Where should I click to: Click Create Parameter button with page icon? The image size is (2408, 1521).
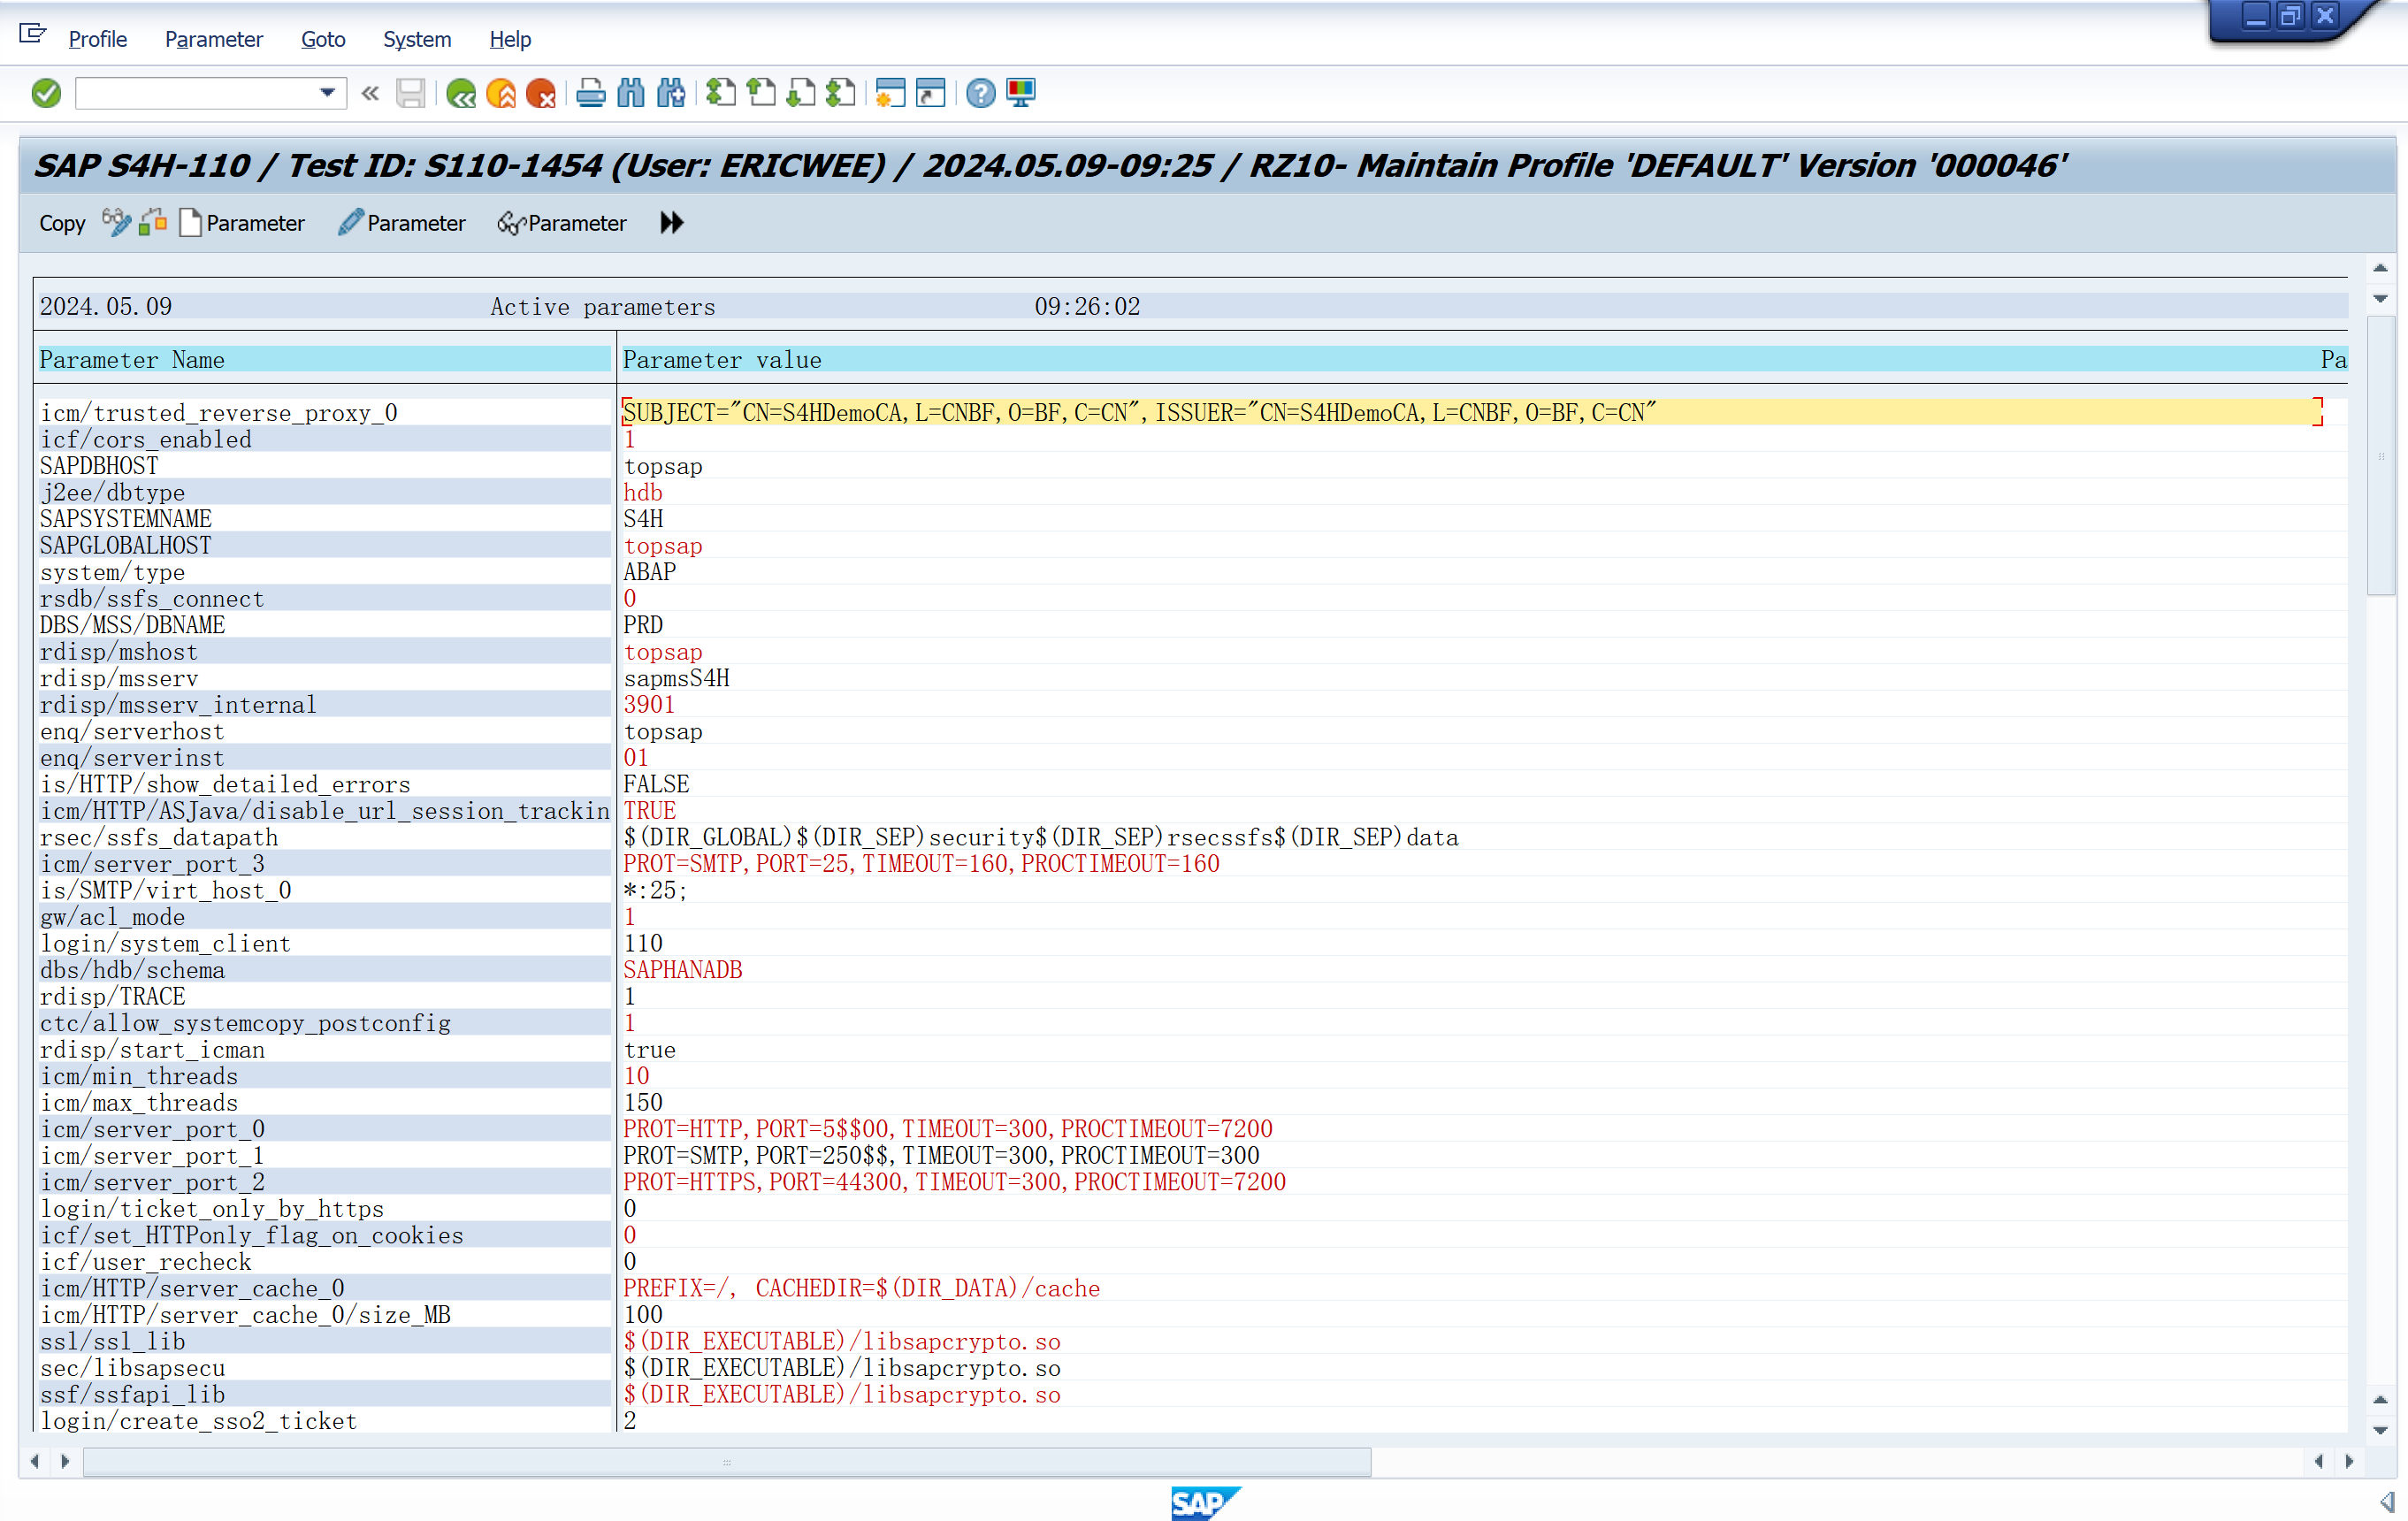(242, 222)
